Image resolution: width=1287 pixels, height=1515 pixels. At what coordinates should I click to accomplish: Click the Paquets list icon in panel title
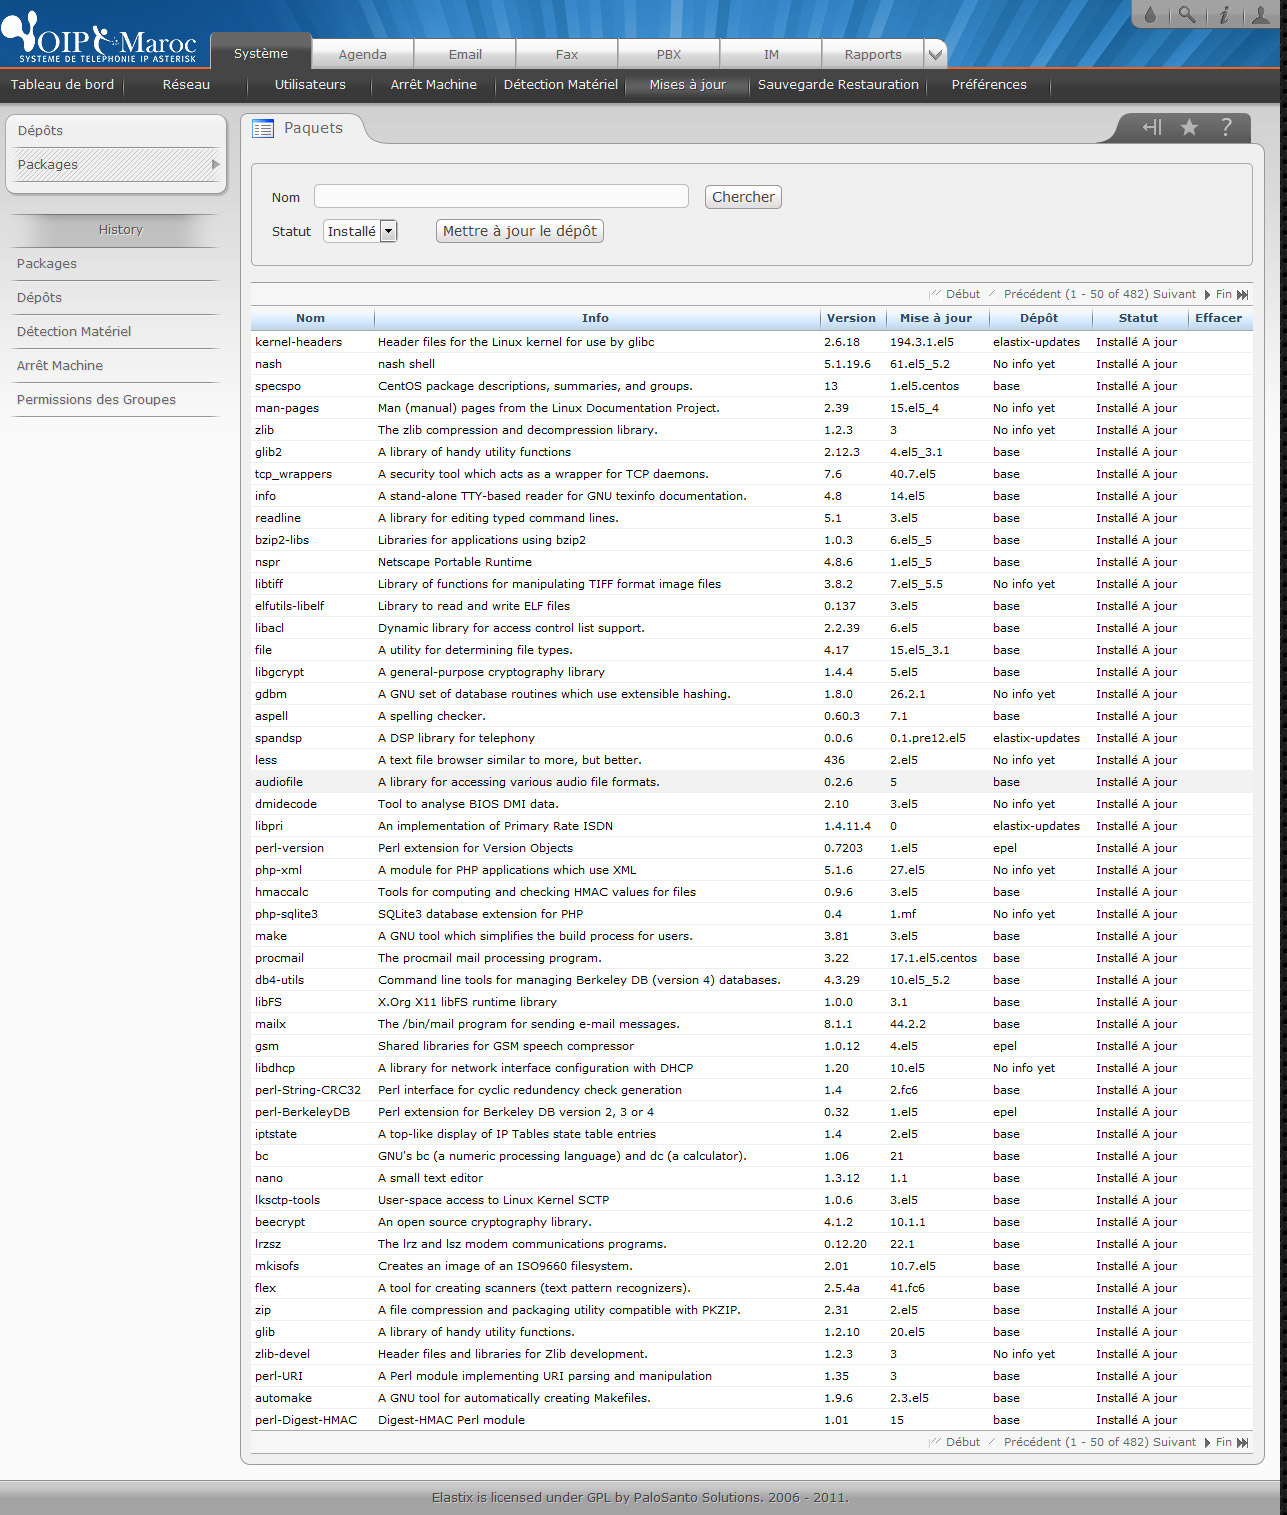[x=263, y=128]
